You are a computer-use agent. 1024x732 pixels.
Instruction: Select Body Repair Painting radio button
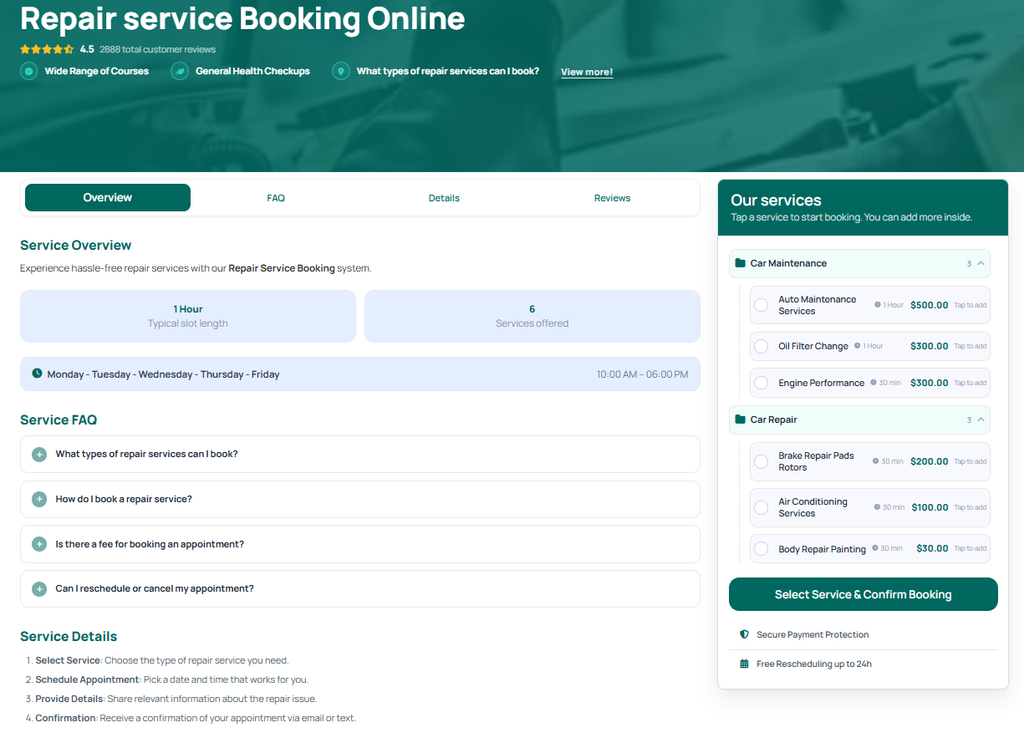click(761, 549)
